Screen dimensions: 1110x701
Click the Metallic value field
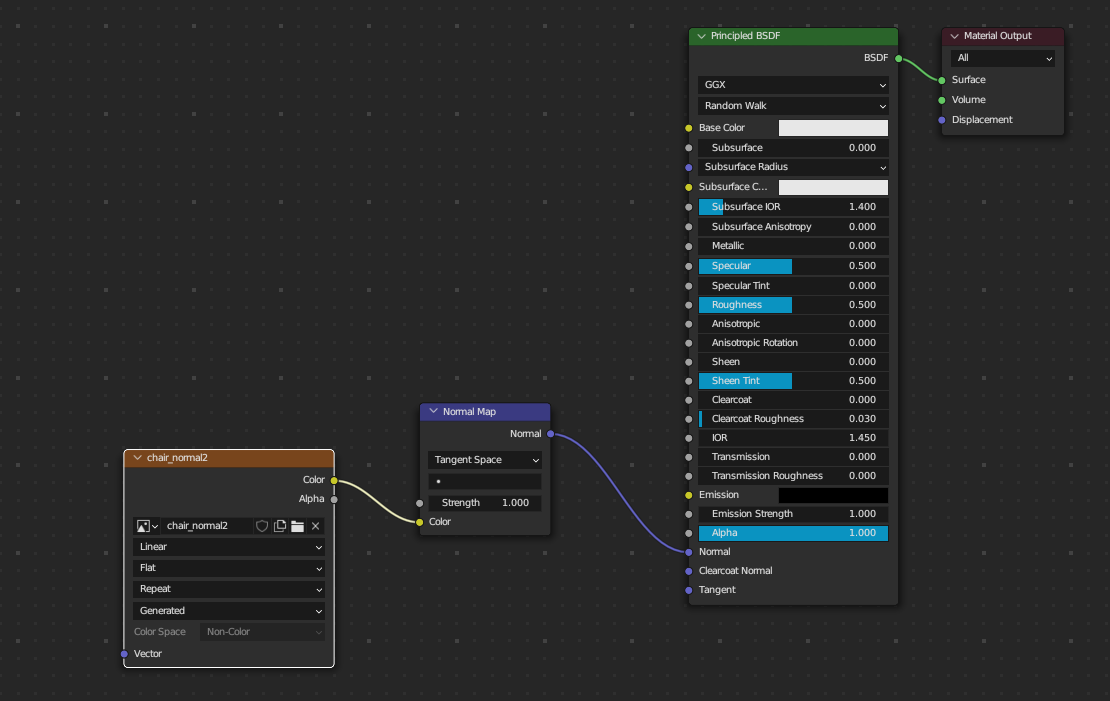click(x=793, y=246)
